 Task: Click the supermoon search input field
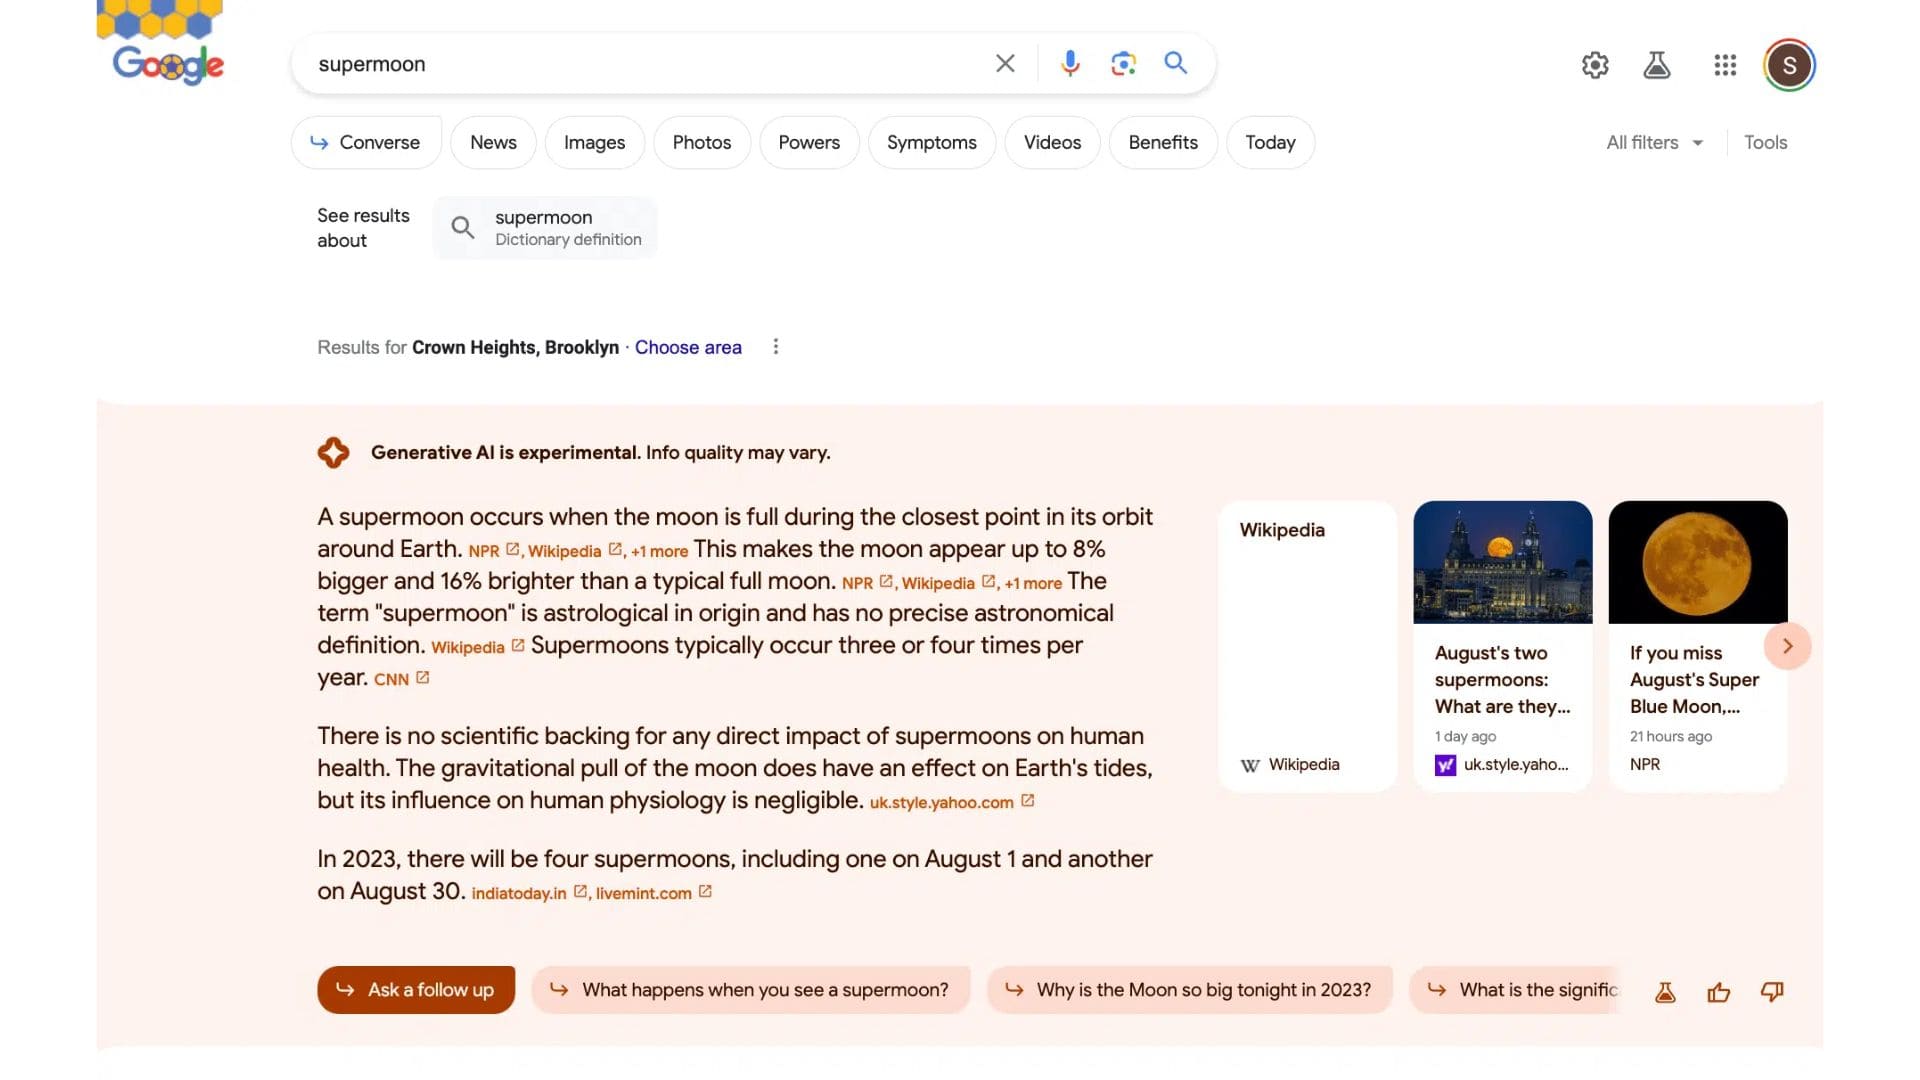click(640, 64)
